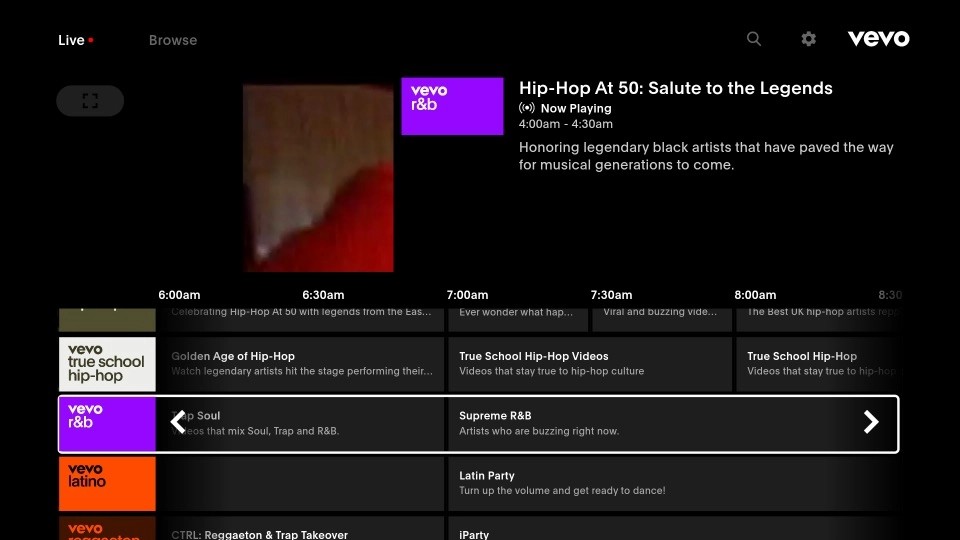Select the Vevo Latino channel logo
The width and height of the screenshot is (960, 540).
(x=107, y=484)
